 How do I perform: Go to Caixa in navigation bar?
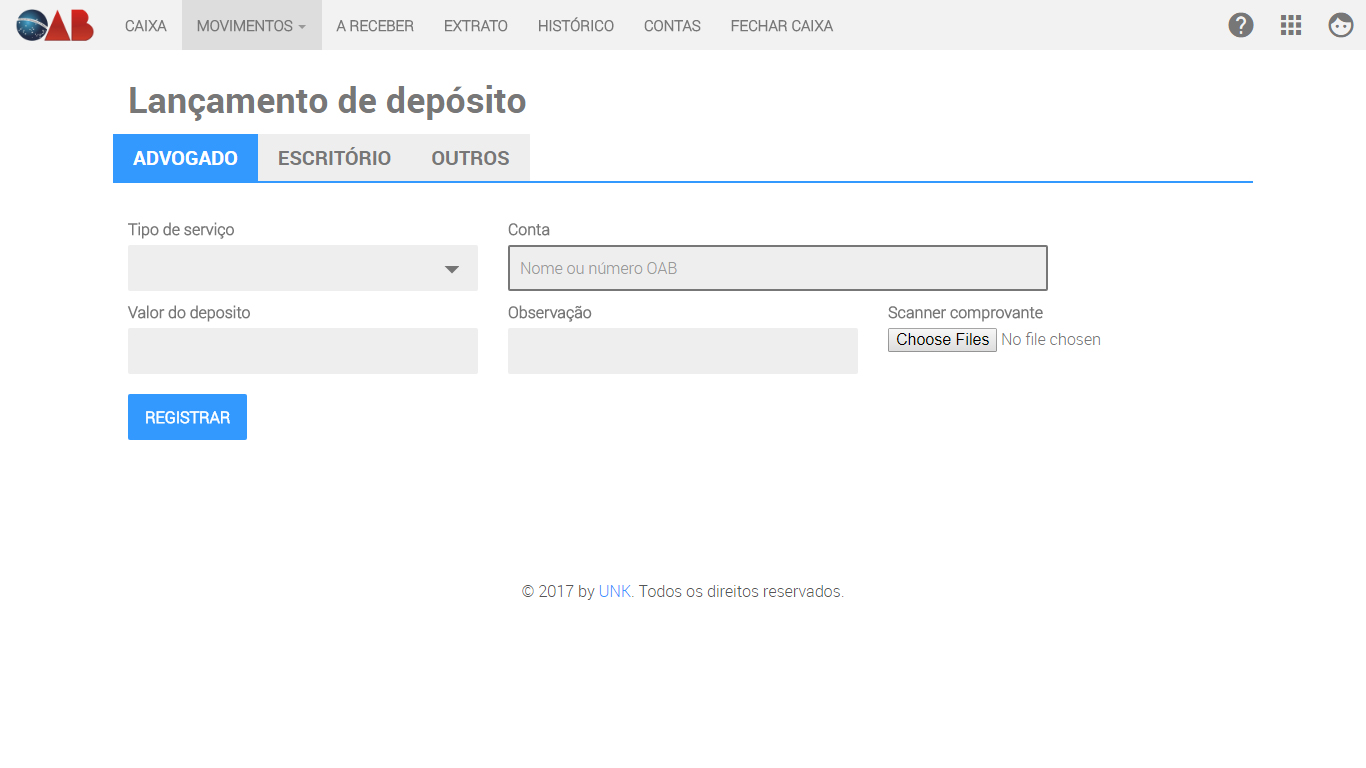point(146,26)
